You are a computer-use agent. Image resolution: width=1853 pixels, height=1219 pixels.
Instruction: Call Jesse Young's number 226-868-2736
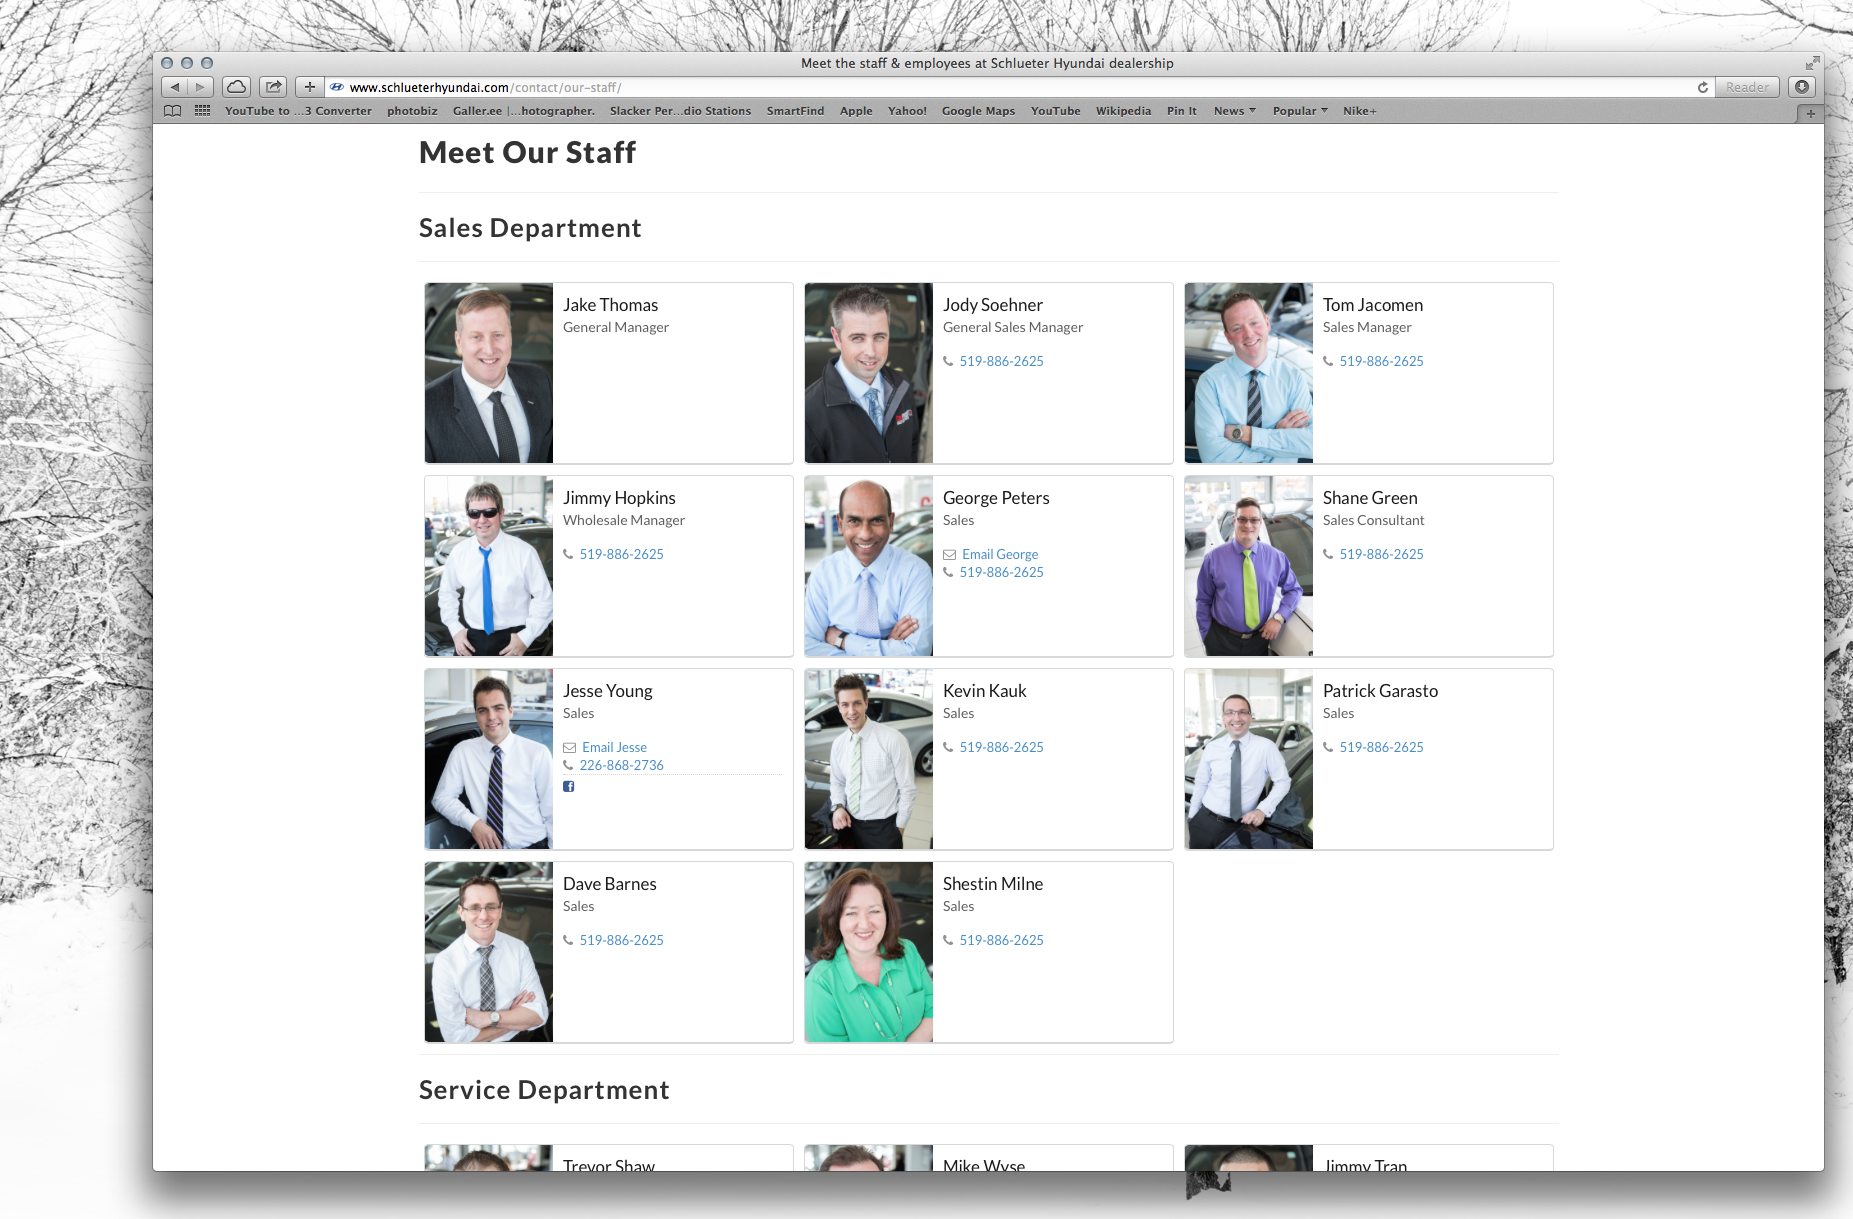(621, 765)
